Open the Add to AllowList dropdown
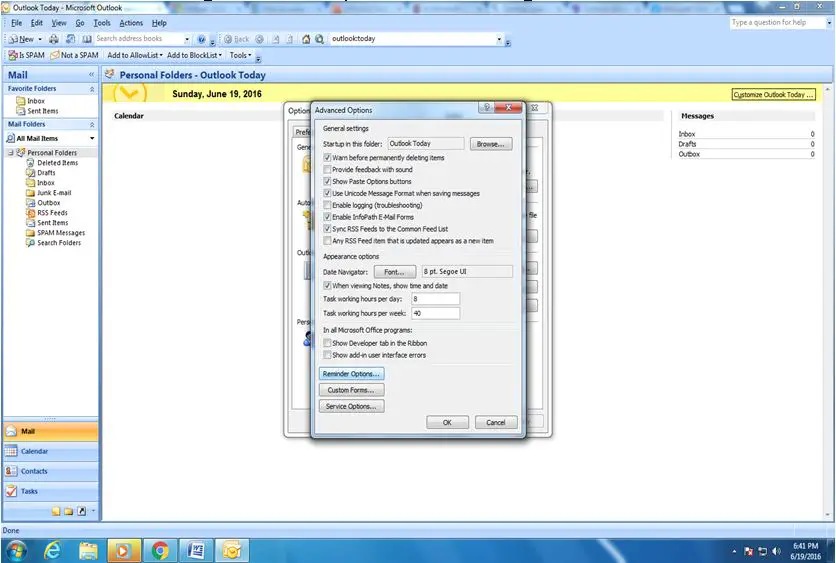The width and height of the screenshot is (836, 563). 135,55
